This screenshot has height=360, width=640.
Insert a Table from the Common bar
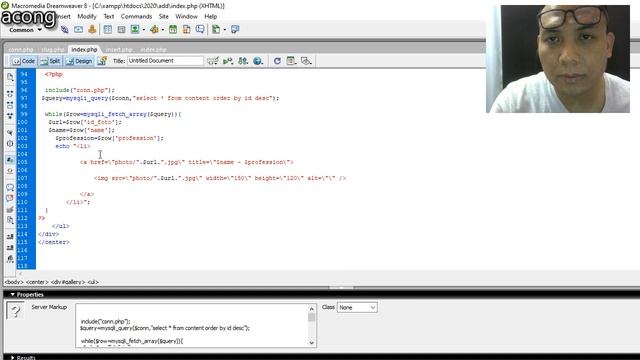pyautogui.click(x=108, y=29)
